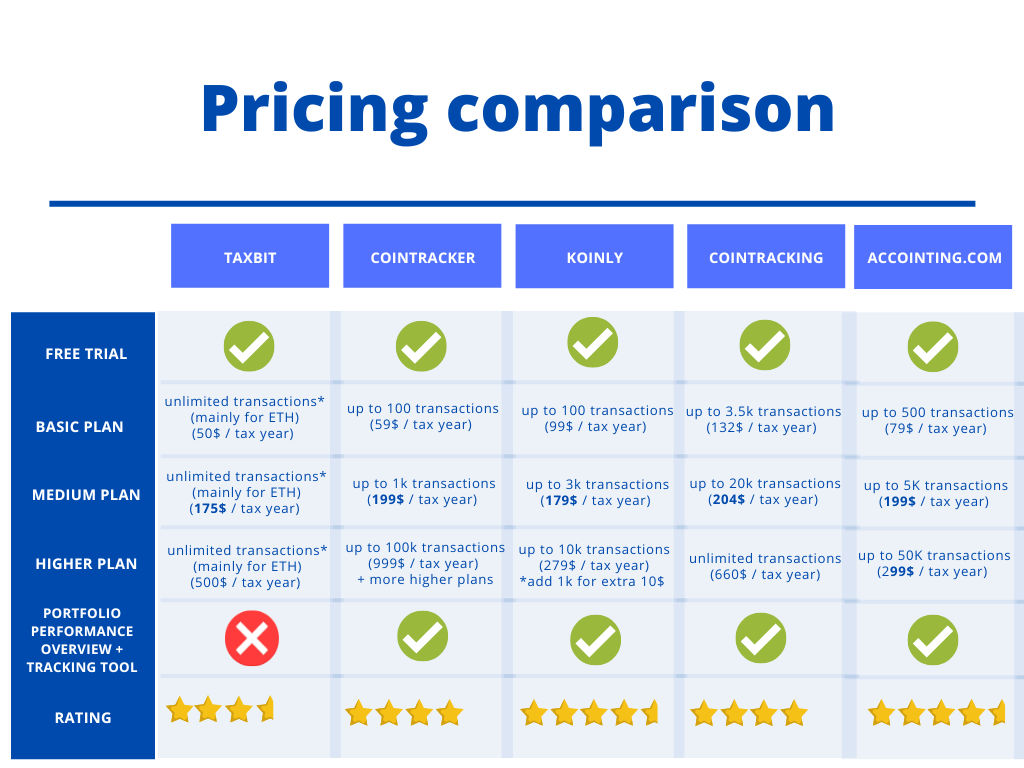1024x768 pixels.
Task: Click the RATING row label
Action: (x=83, y=718)
